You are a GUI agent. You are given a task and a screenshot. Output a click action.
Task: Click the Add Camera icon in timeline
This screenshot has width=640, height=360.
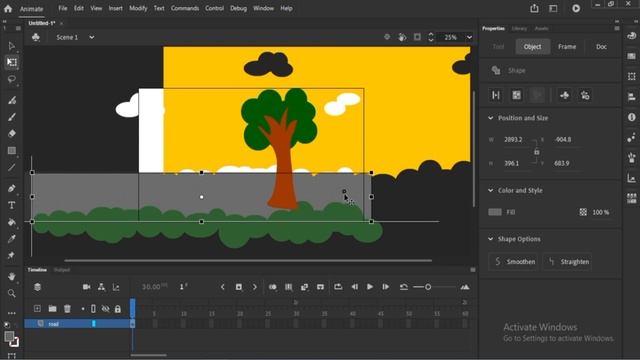coord(86,287)
